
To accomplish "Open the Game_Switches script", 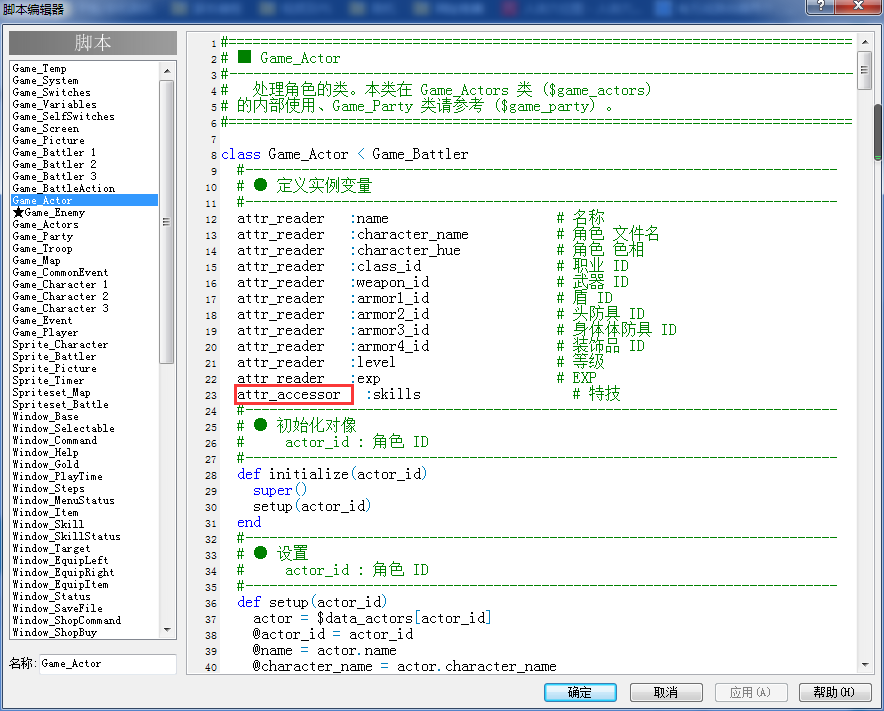I will (x=51, y=92).
